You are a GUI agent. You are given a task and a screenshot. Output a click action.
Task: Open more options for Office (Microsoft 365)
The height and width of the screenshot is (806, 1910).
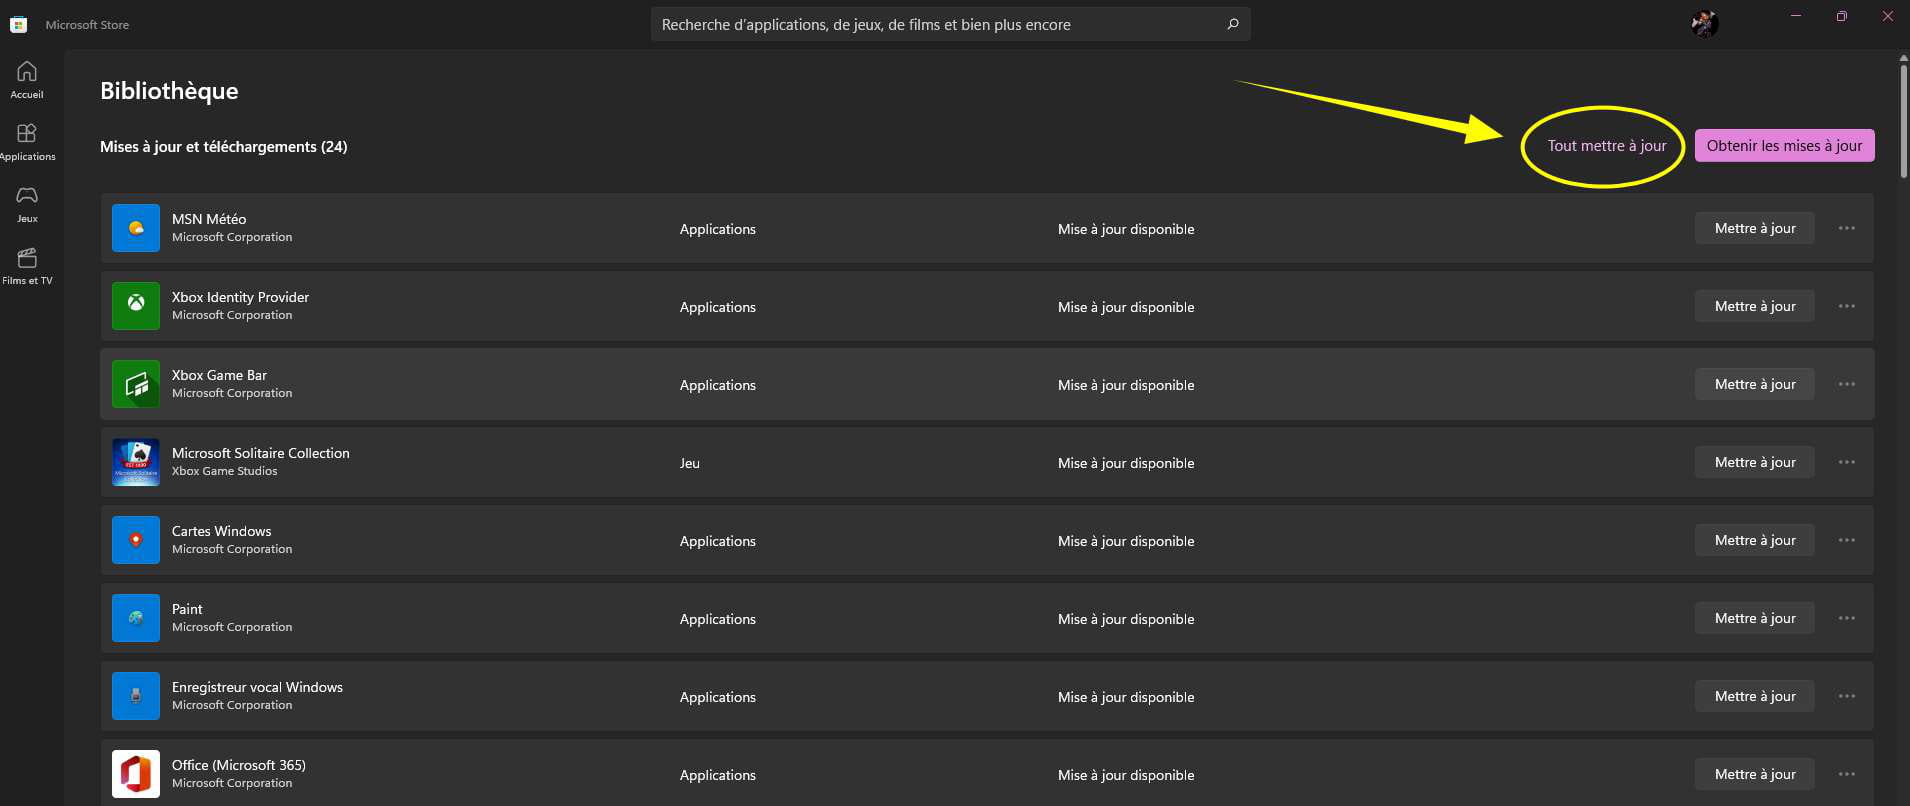coord(1847,774)
